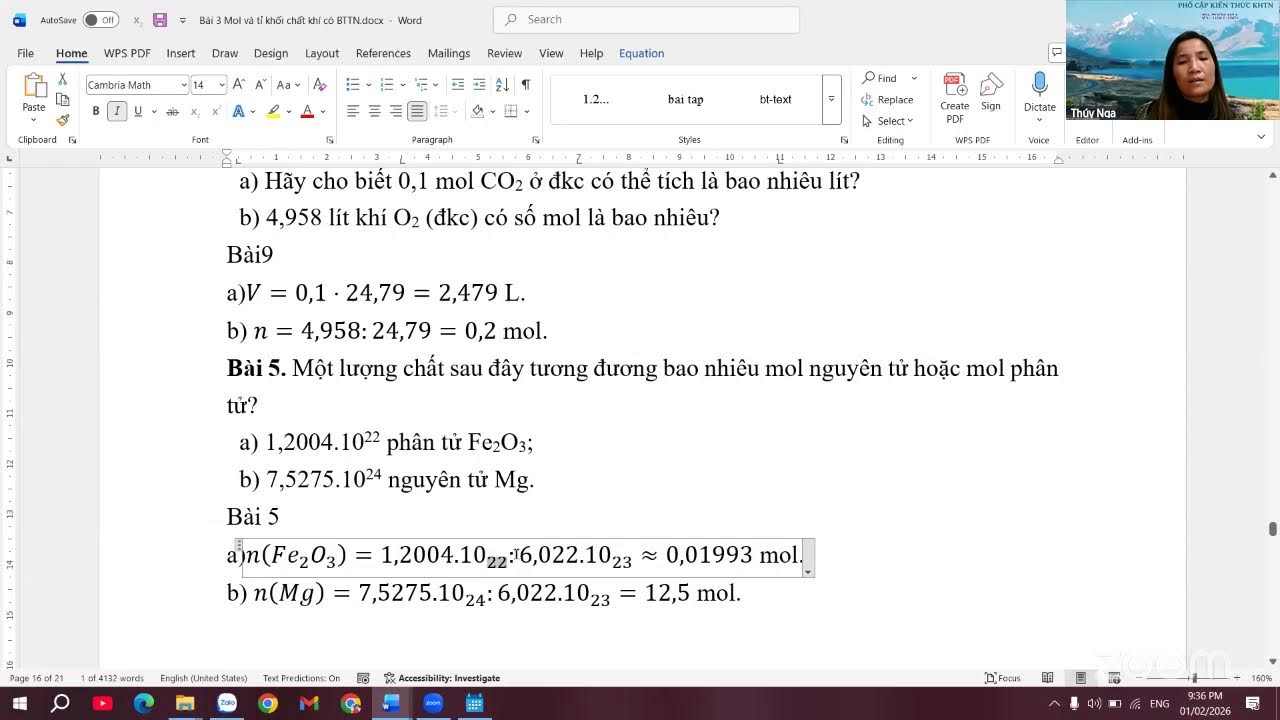Clear all formatting icon
This screenshot has width=1280, height=720.
tap(320, 85)
